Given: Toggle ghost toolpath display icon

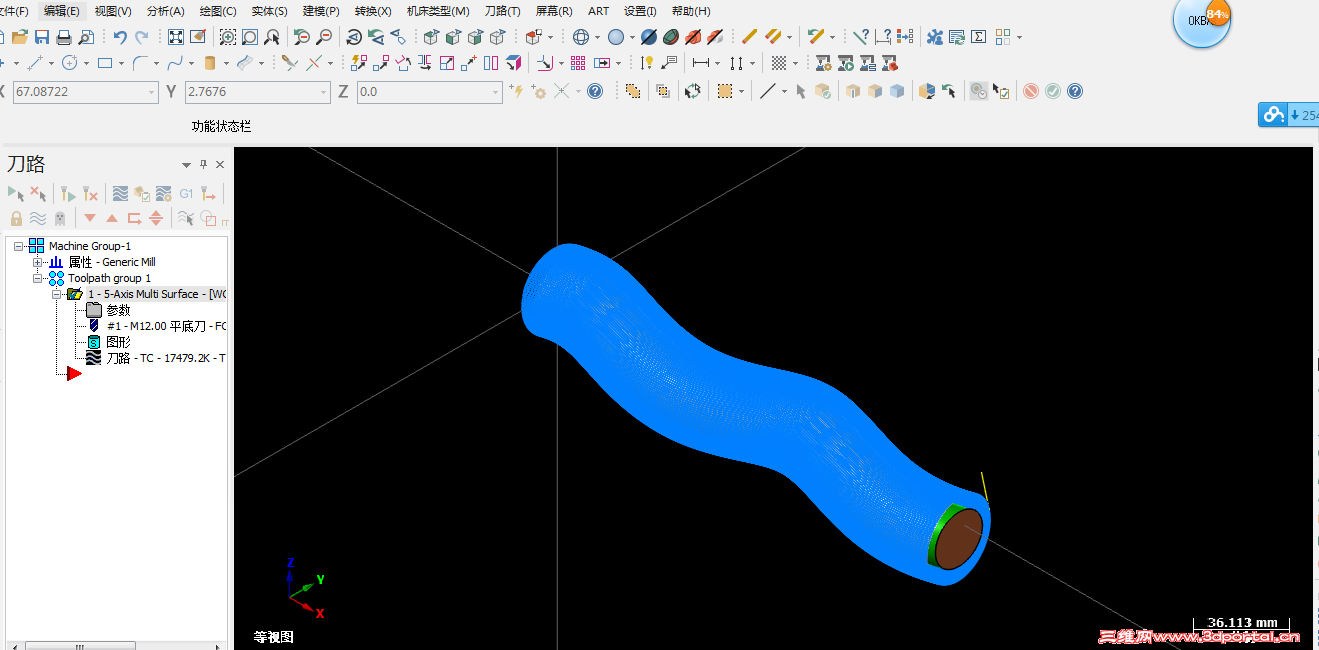Looking at the screenshot, I should 60,218.
